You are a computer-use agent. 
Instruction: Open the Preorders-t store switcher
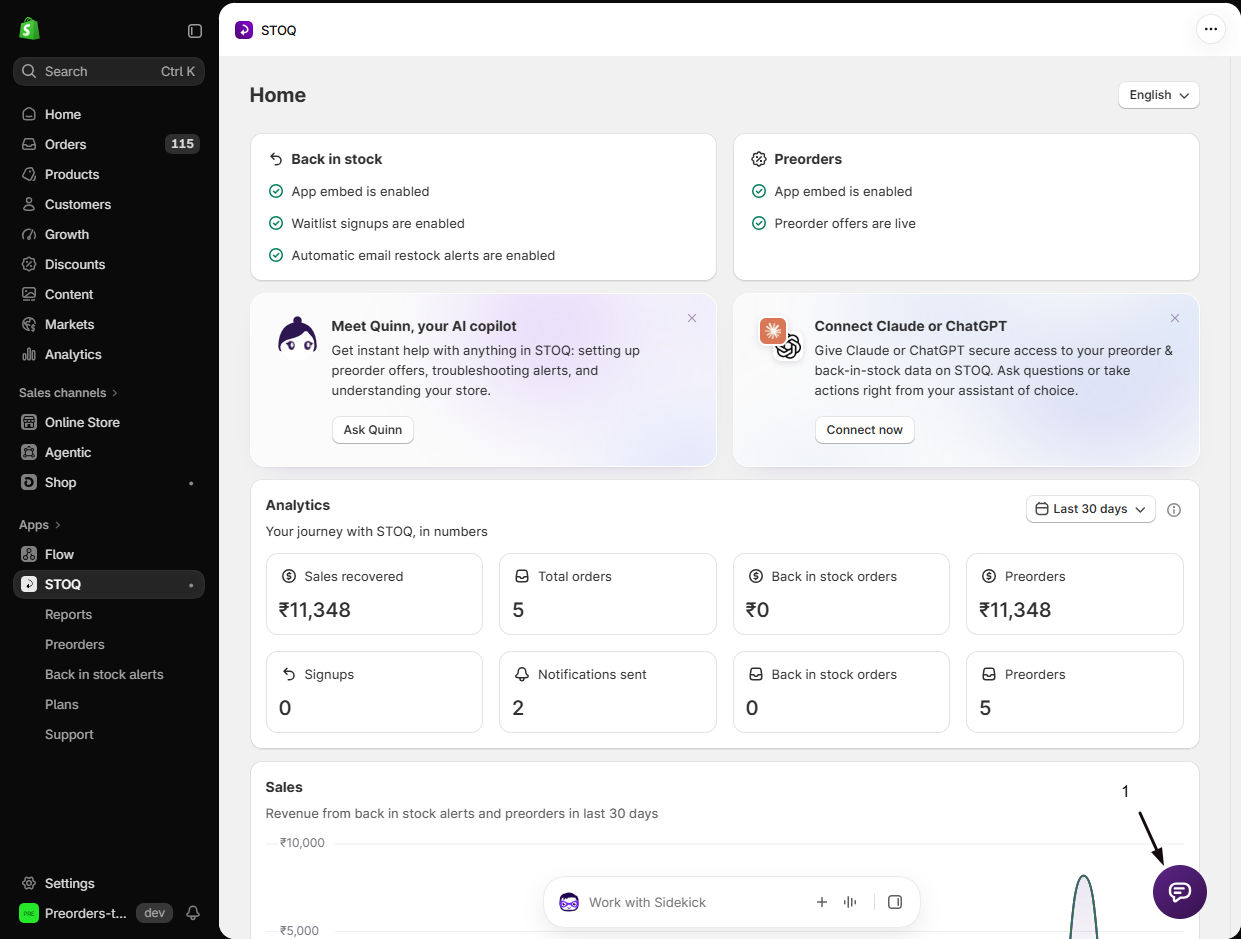pyautogui.click(x=73, y=913)
